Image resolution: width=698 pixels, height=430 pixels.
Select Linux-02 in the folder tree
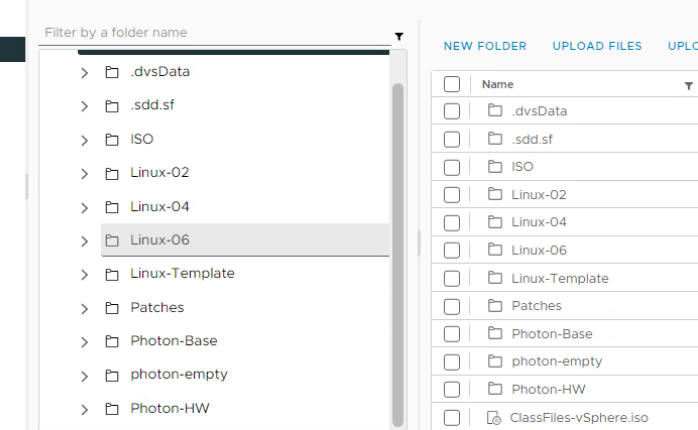click(159, 173)
